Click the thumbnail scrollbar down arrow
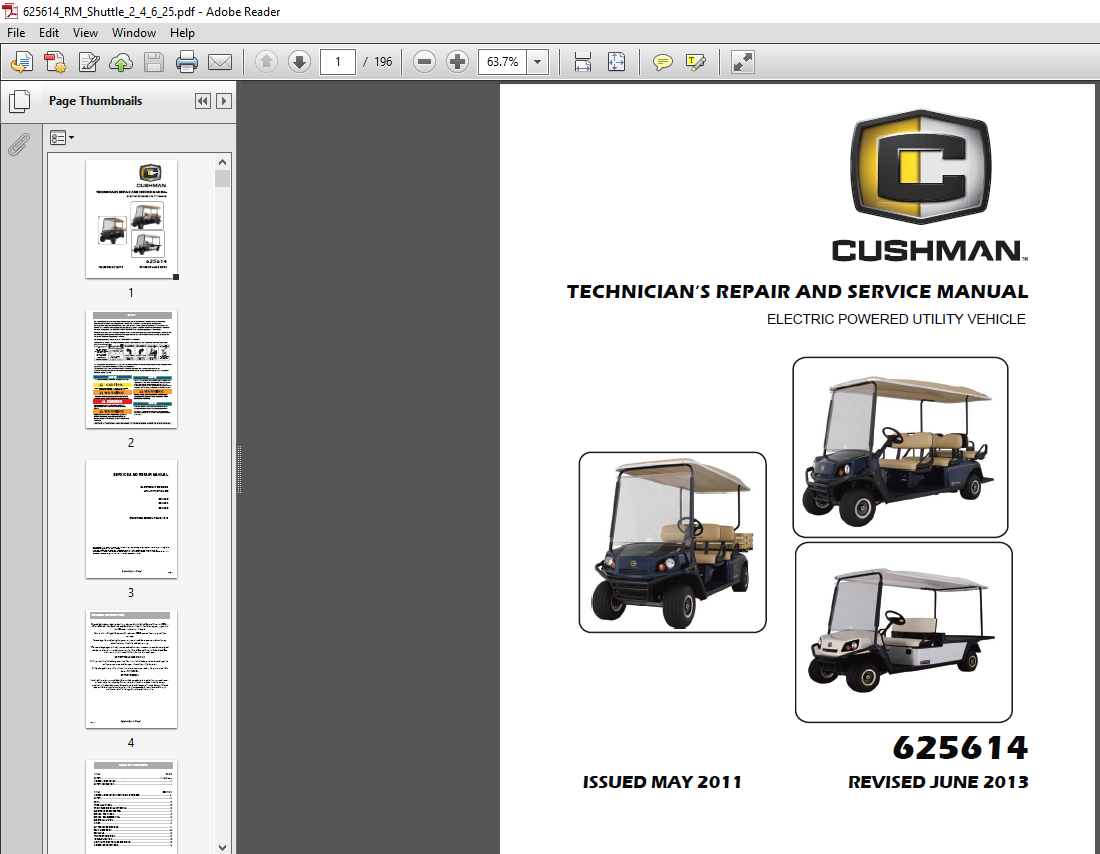1100x854 pixels. pos(222,847)
